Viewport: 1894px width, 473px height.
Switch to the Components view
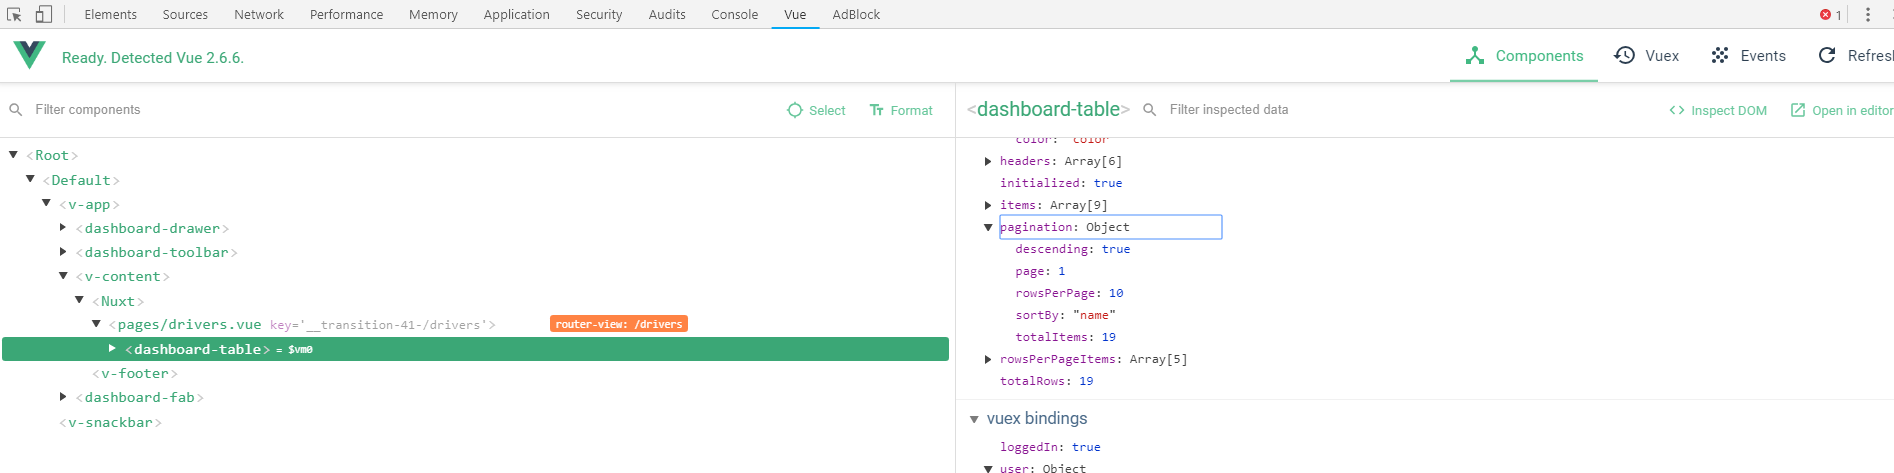click(x=1524, y=56)
